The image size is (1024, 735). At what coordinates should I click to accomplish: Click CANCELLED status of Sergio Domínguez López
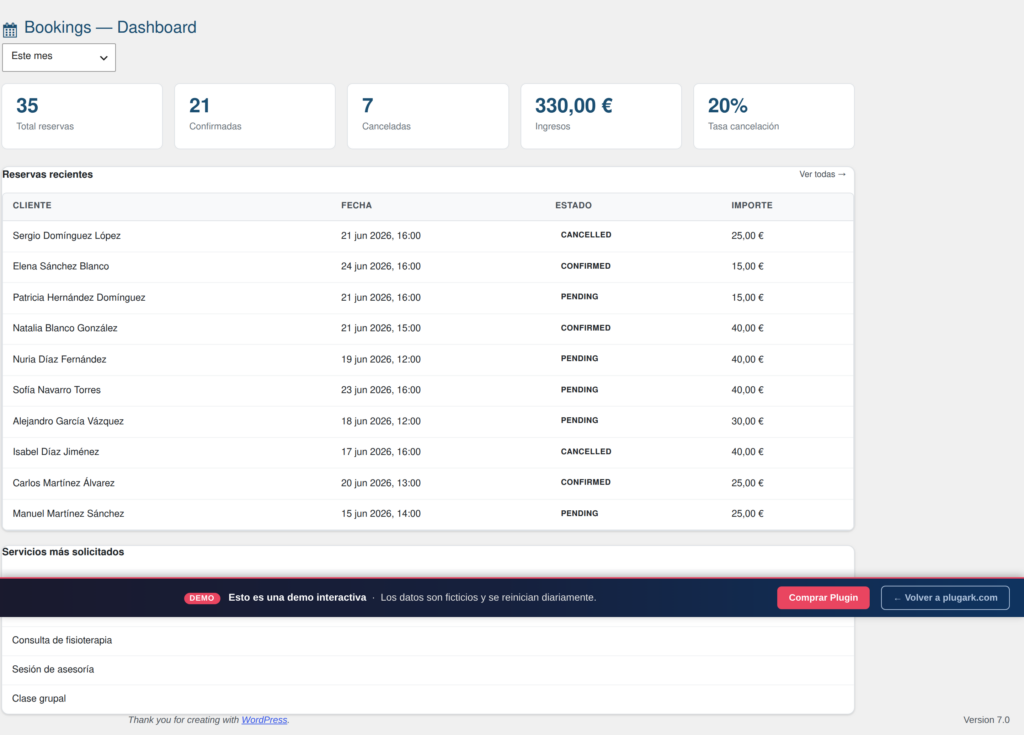[586, 235]
